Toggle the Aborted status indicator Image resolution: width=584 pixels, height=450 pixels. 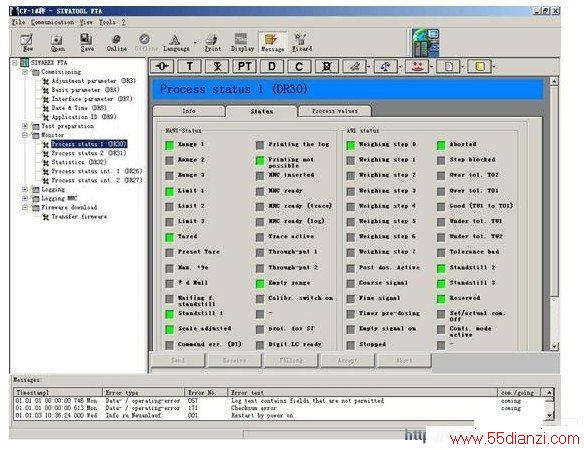point(441,145)
